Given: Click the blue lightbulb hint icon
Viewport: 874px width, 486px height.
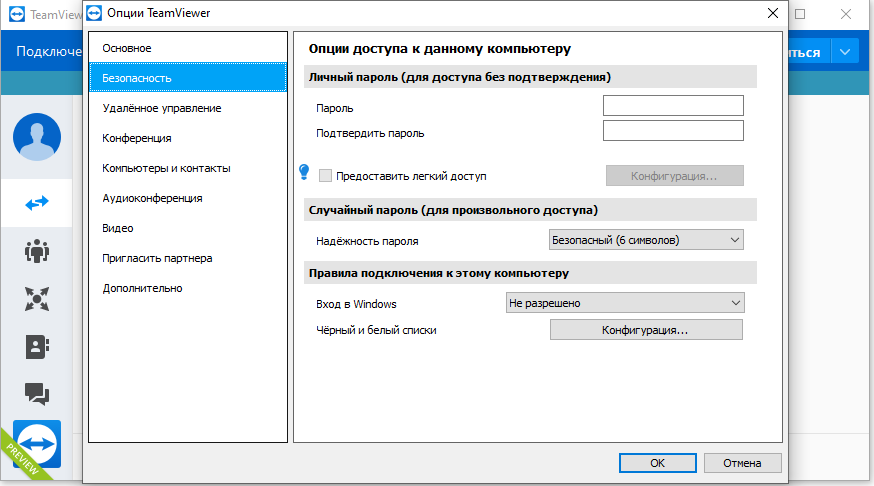Looking at the screenshot, I should (x=304, y=172).
